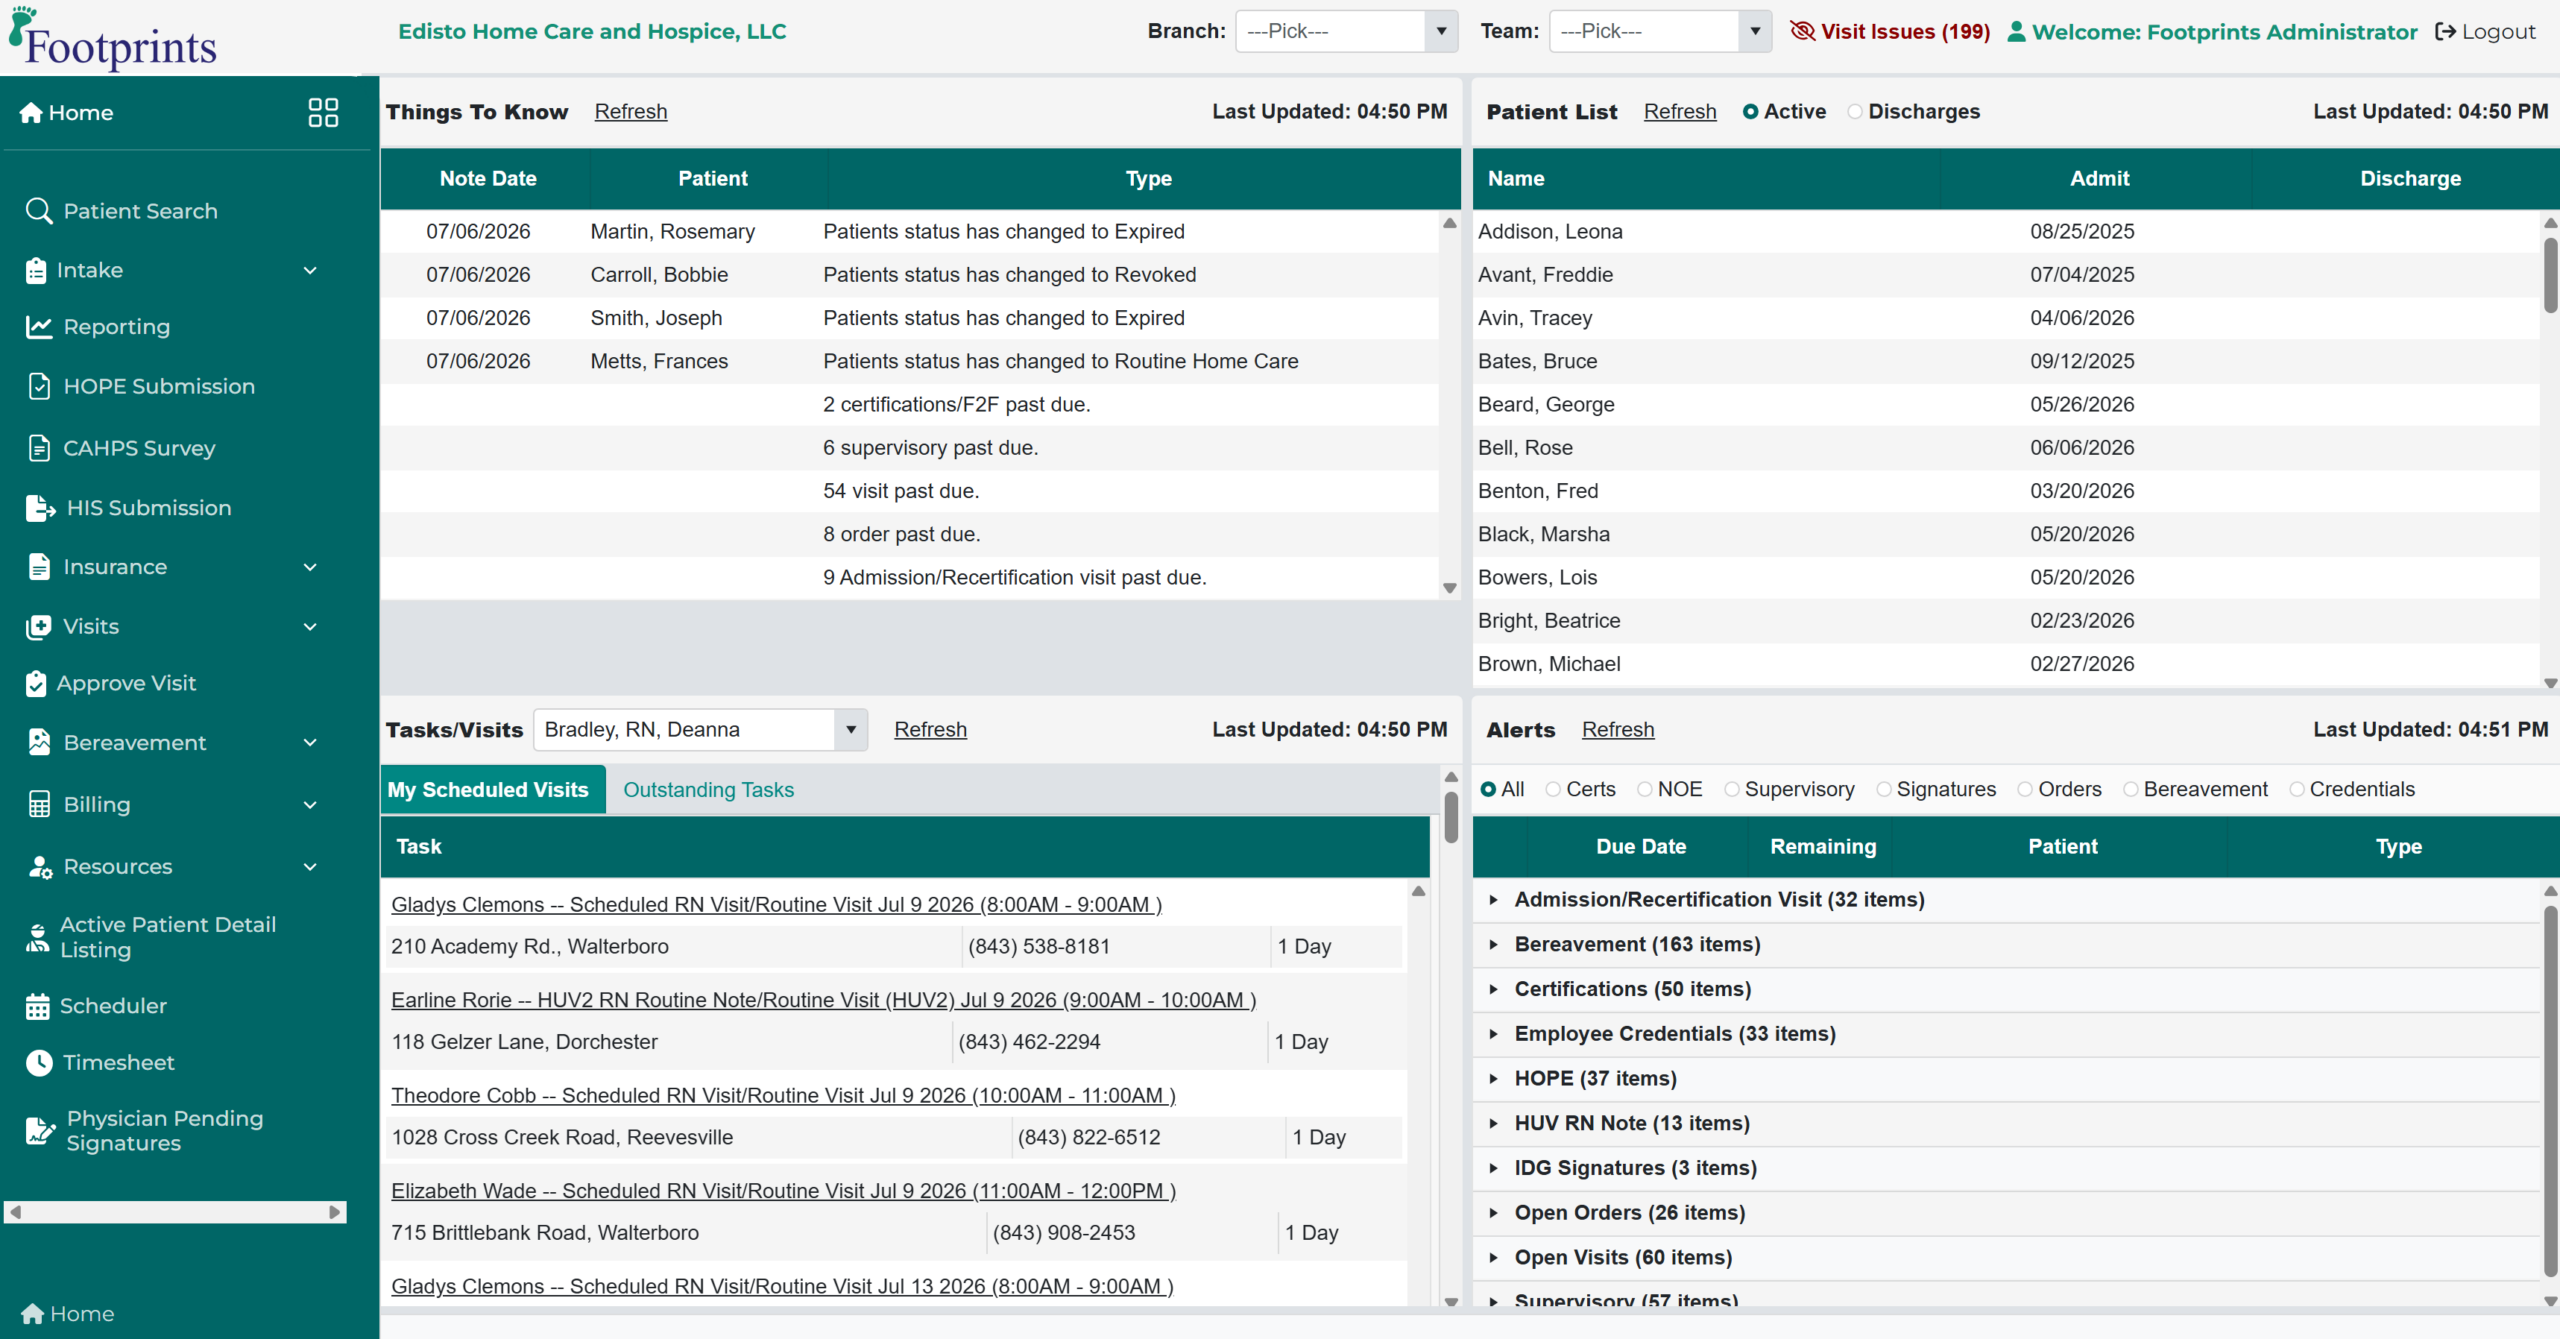Refresh the Things To Know panel
The height and width of the screenshot is (1339, 2560).
tap(631, 112)
